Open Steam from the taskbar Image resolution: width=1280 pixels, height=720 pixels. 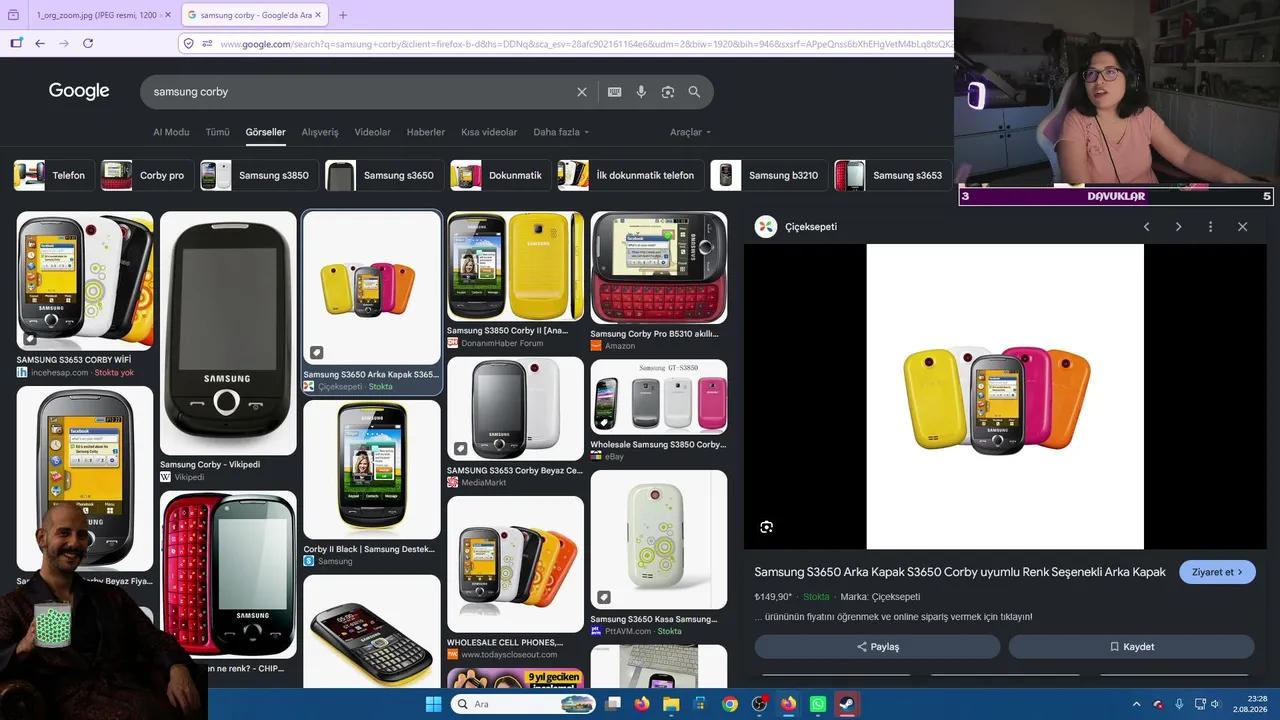(x=847, y=704)
